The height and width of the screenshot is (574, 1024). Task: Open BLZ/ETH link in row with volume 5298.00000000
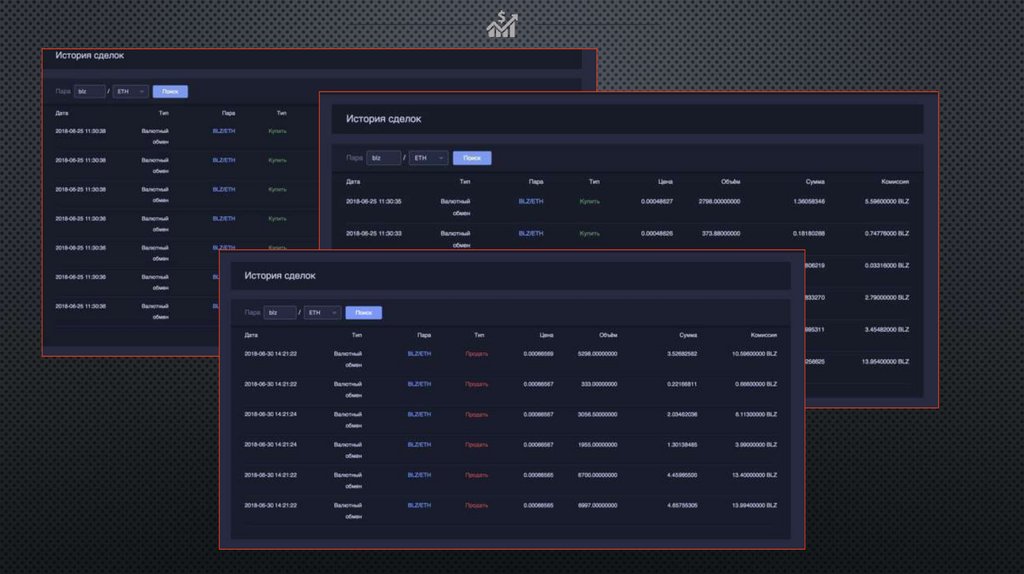tap(420, 354)
